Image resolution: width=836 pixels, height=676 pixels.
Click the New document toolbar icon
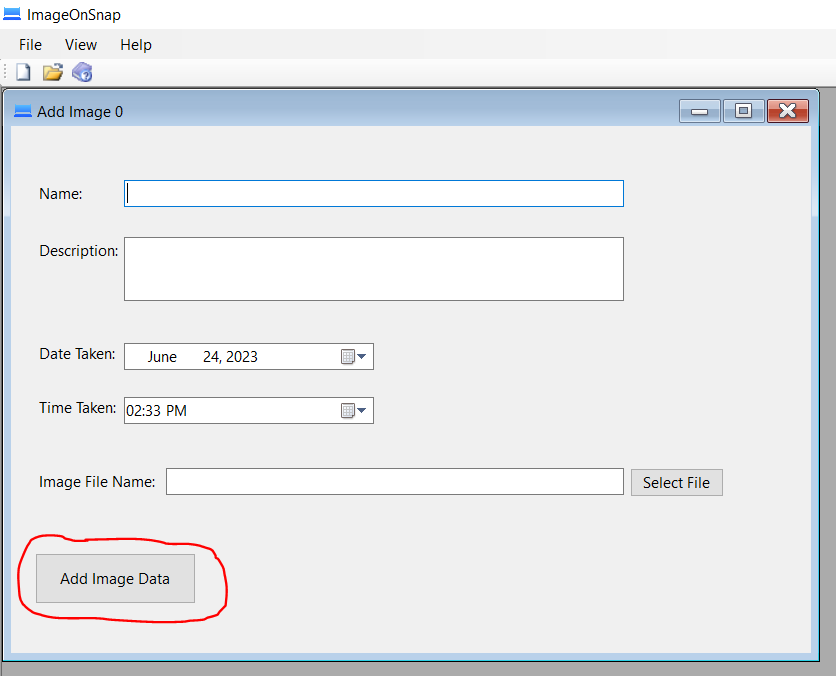point(23,72)
